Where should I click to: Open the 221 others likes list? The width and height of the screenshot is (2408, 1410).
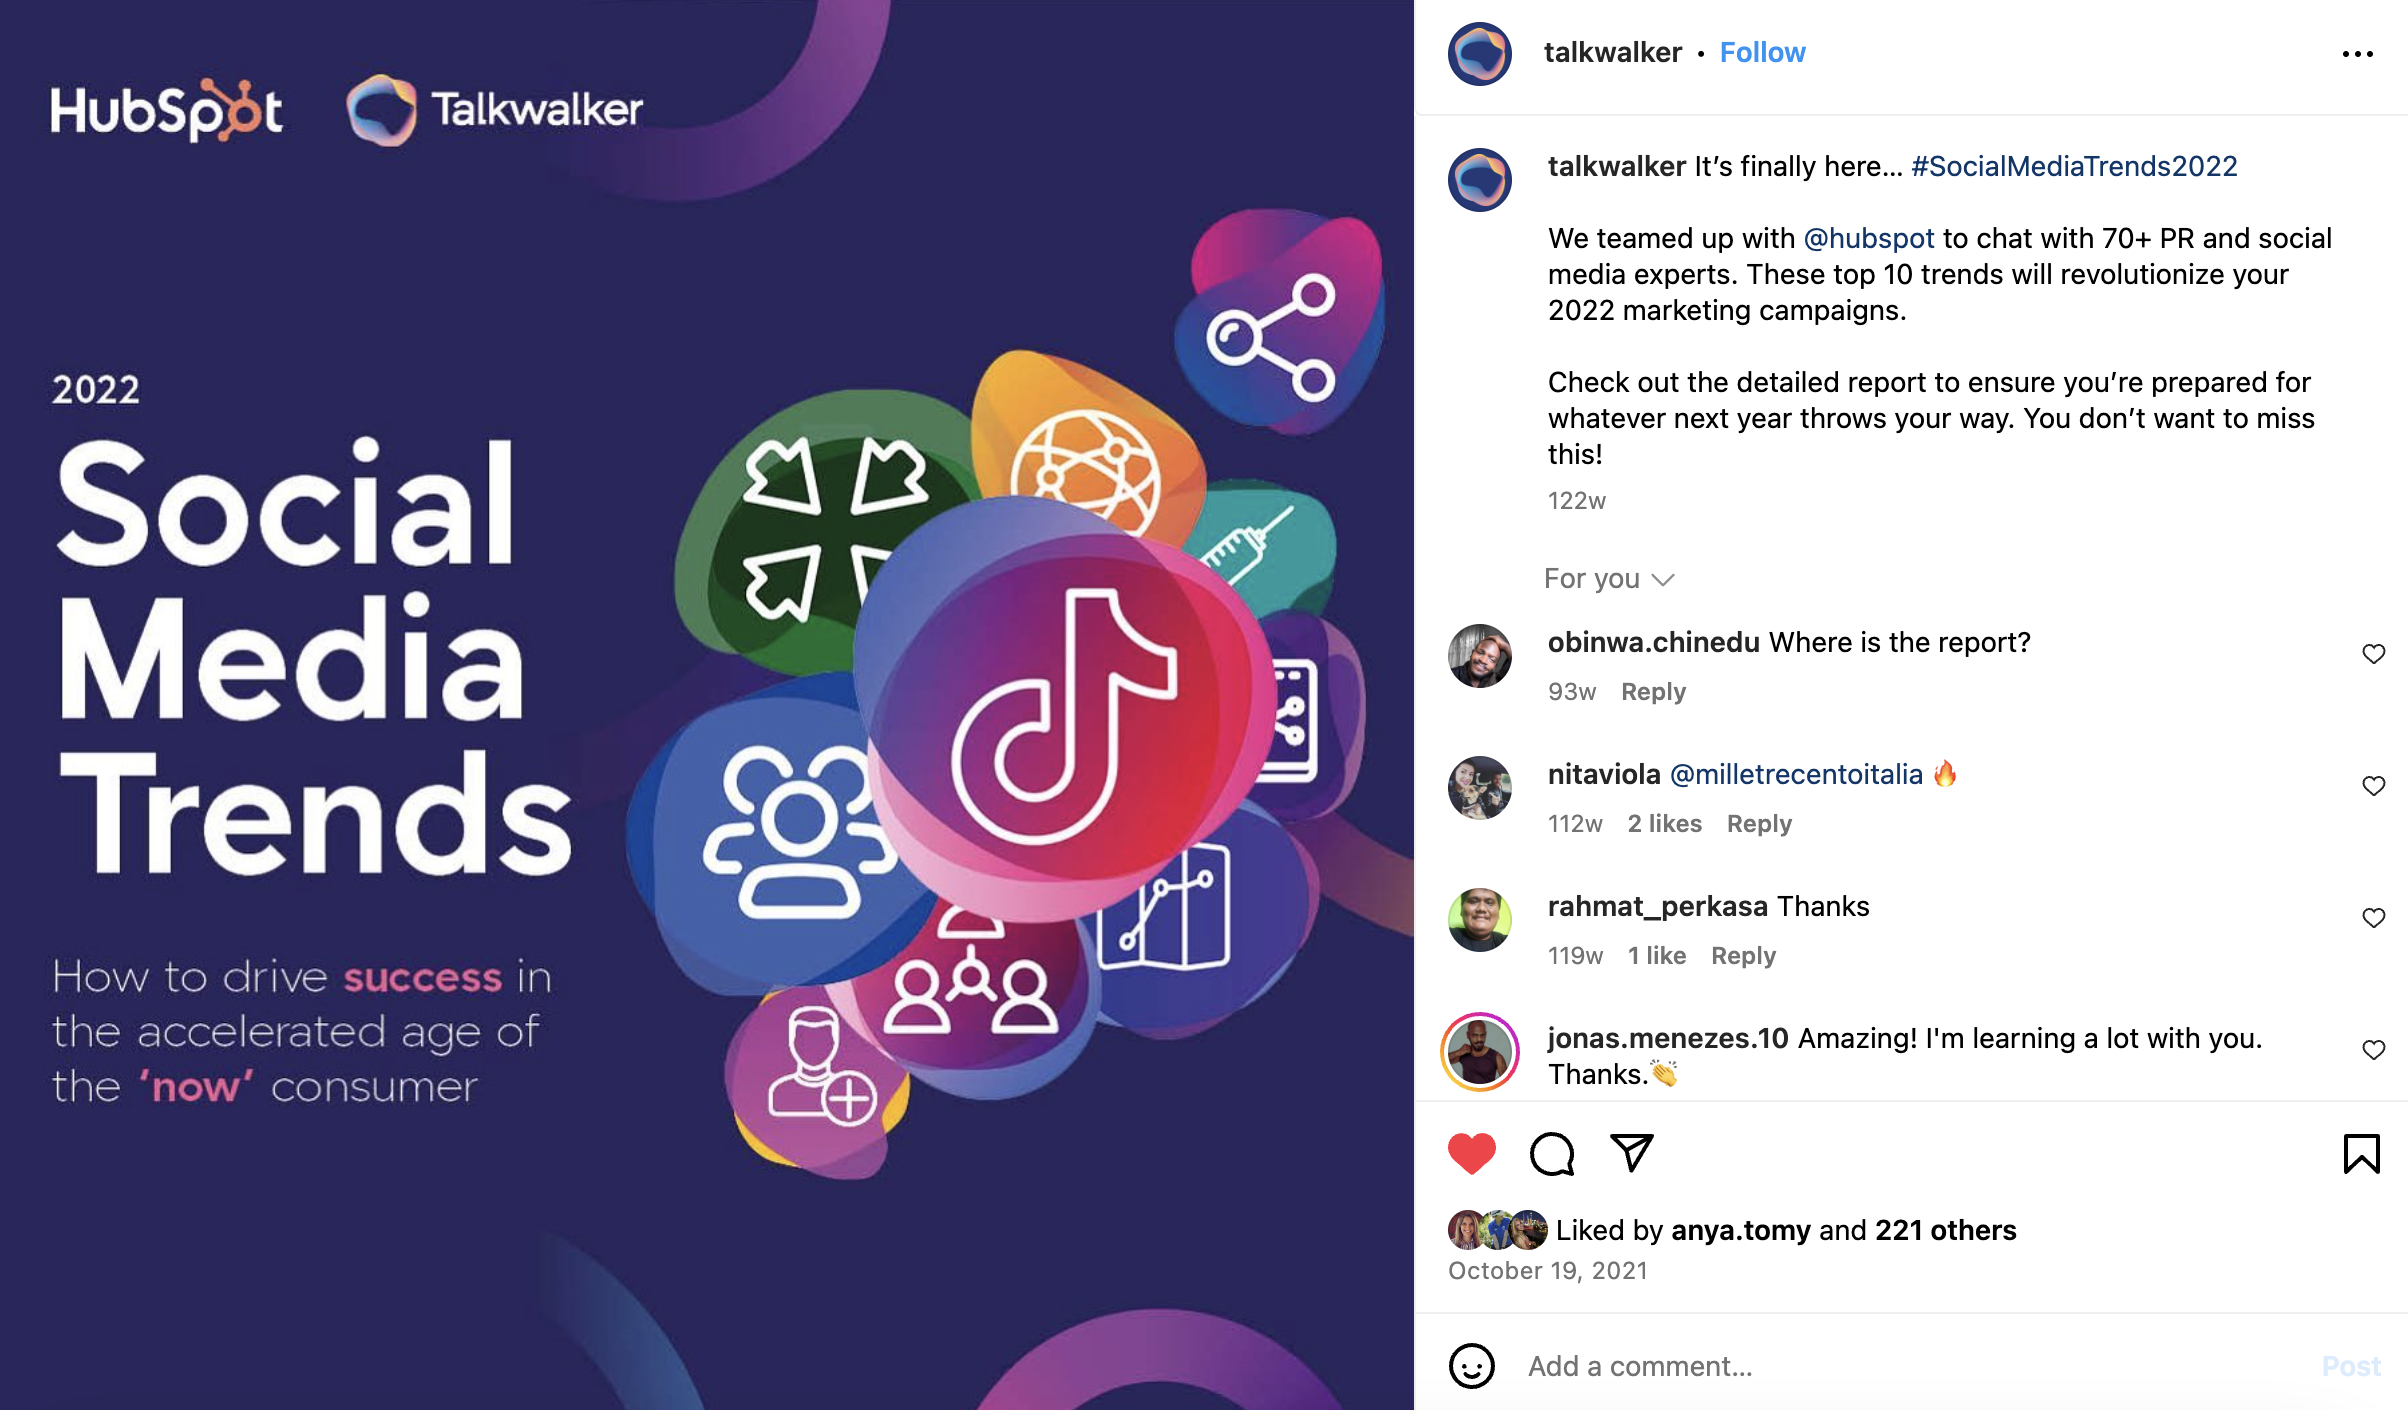1945,1230
